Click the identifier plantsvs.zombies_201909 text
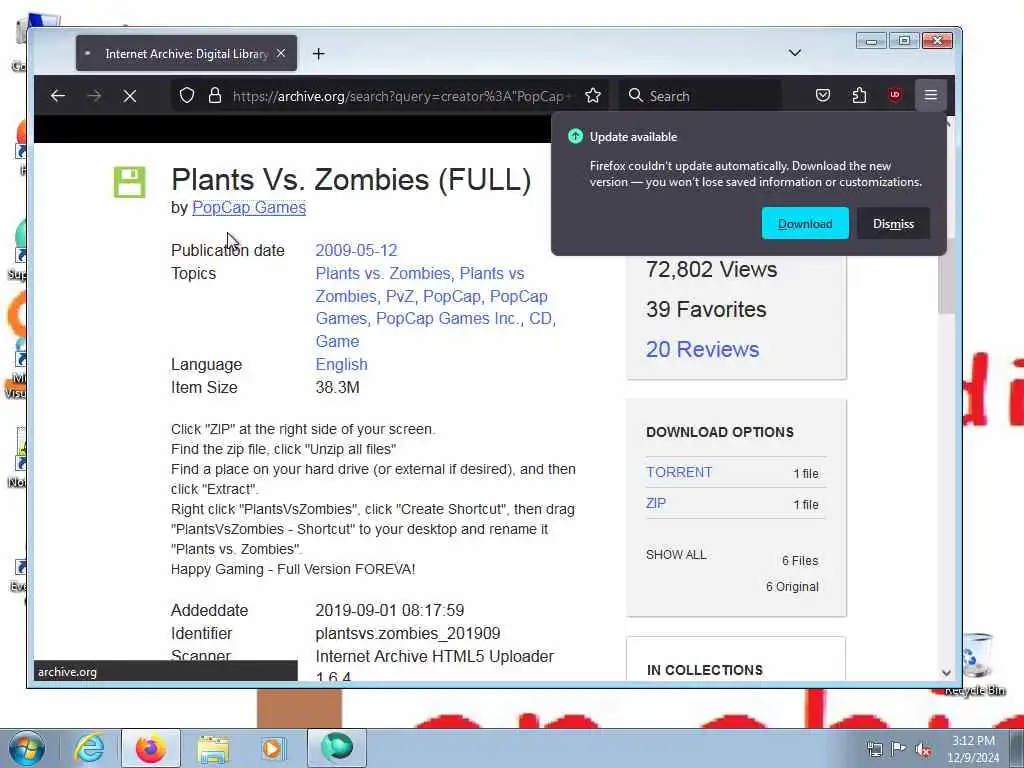The width and height of the screenshot is (1024, 768). click(408, 633)
